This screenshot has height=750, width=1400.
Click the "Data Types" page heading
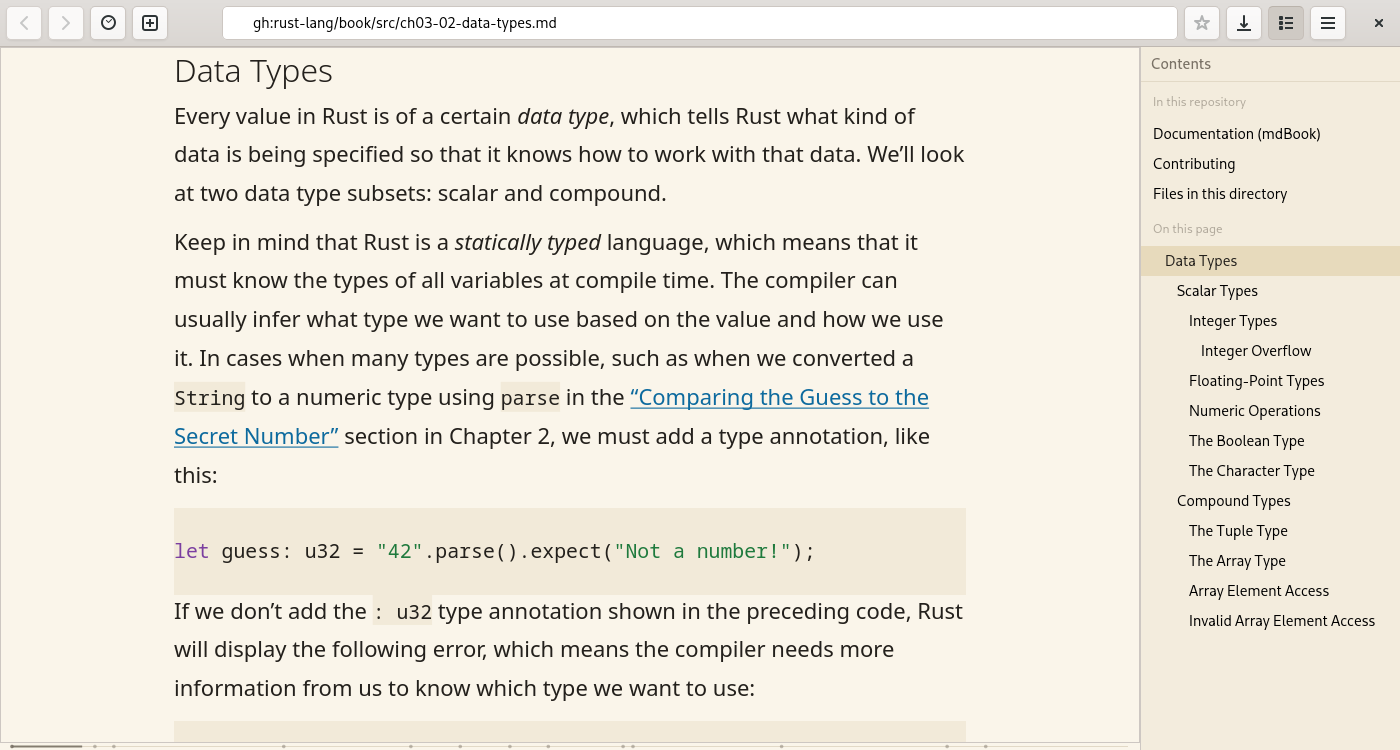click(x=253, y=71)
